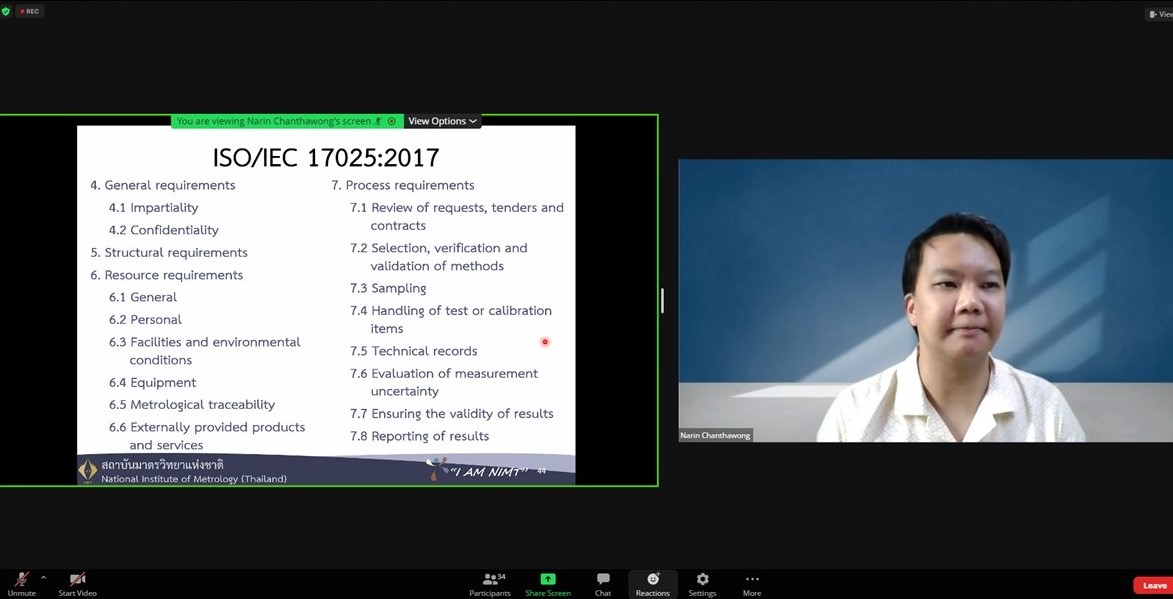This screenshot has height=599, width=1173.
Task: Open the Settings gear in toolbar
Action: [702, 584]
